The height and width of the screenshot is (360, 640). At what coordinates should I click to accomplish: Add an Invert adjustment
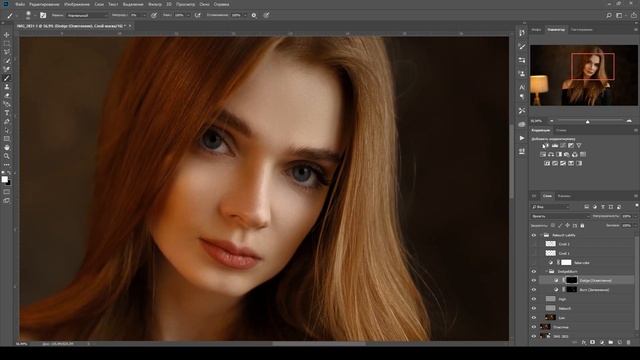coord(547,163)
